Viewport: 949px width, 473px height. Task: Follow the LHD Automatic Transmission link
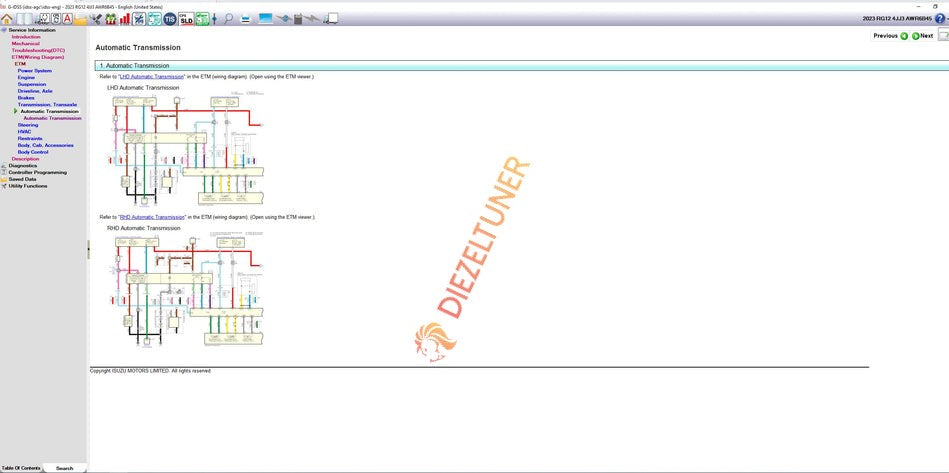point(152,77)
